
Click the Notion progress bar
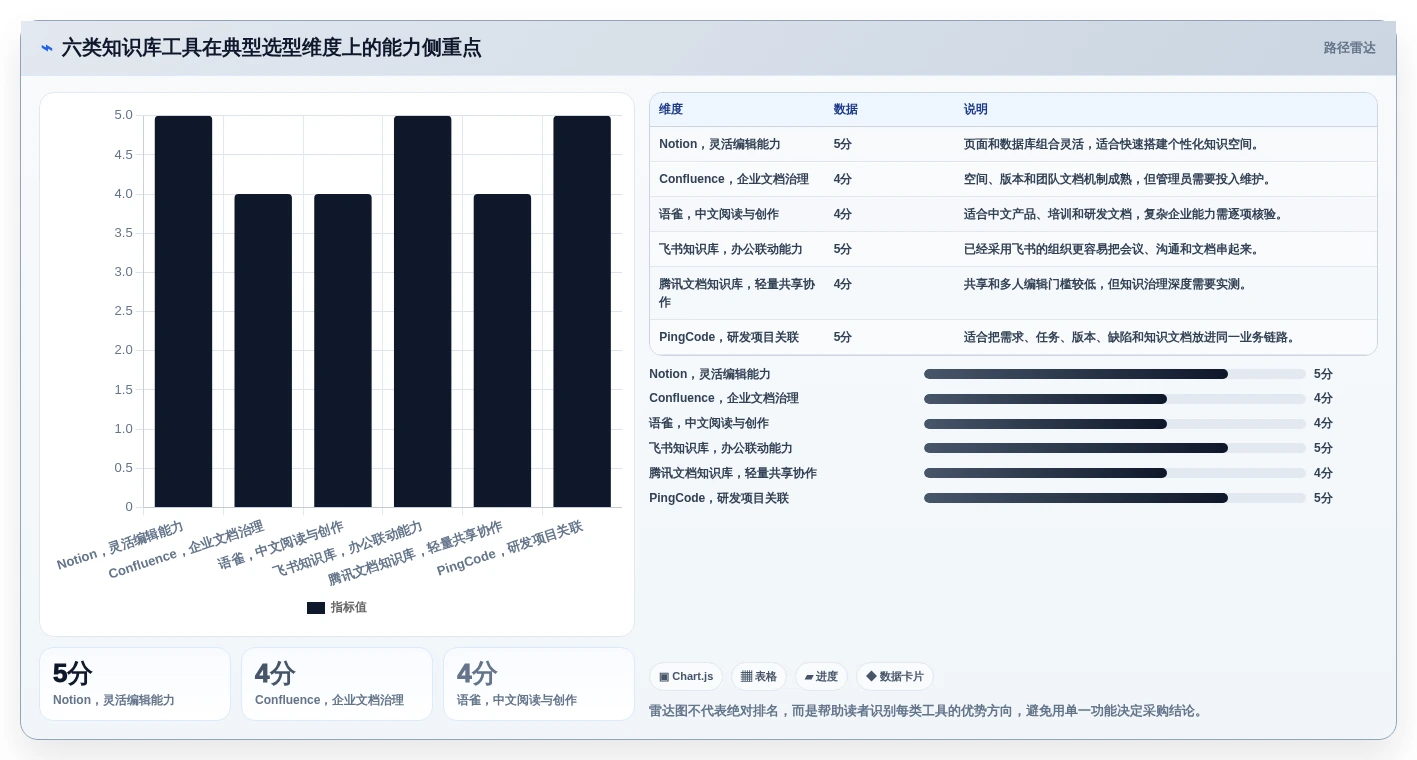tap(1115, 374)
